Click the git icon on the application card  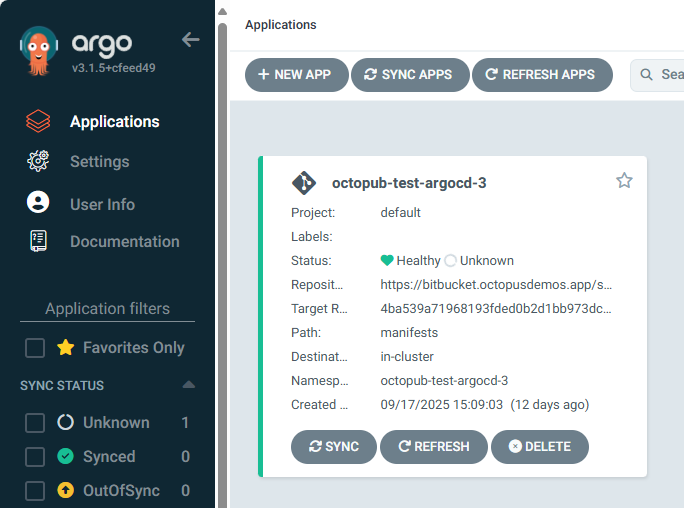point(304,183)
